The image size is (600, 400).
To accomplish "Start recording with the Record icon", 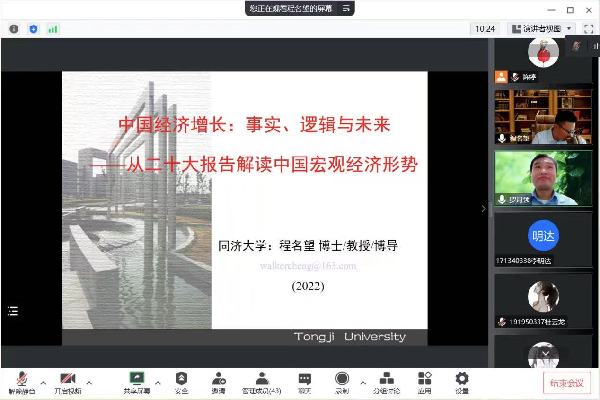I will (x=342, y=380).
